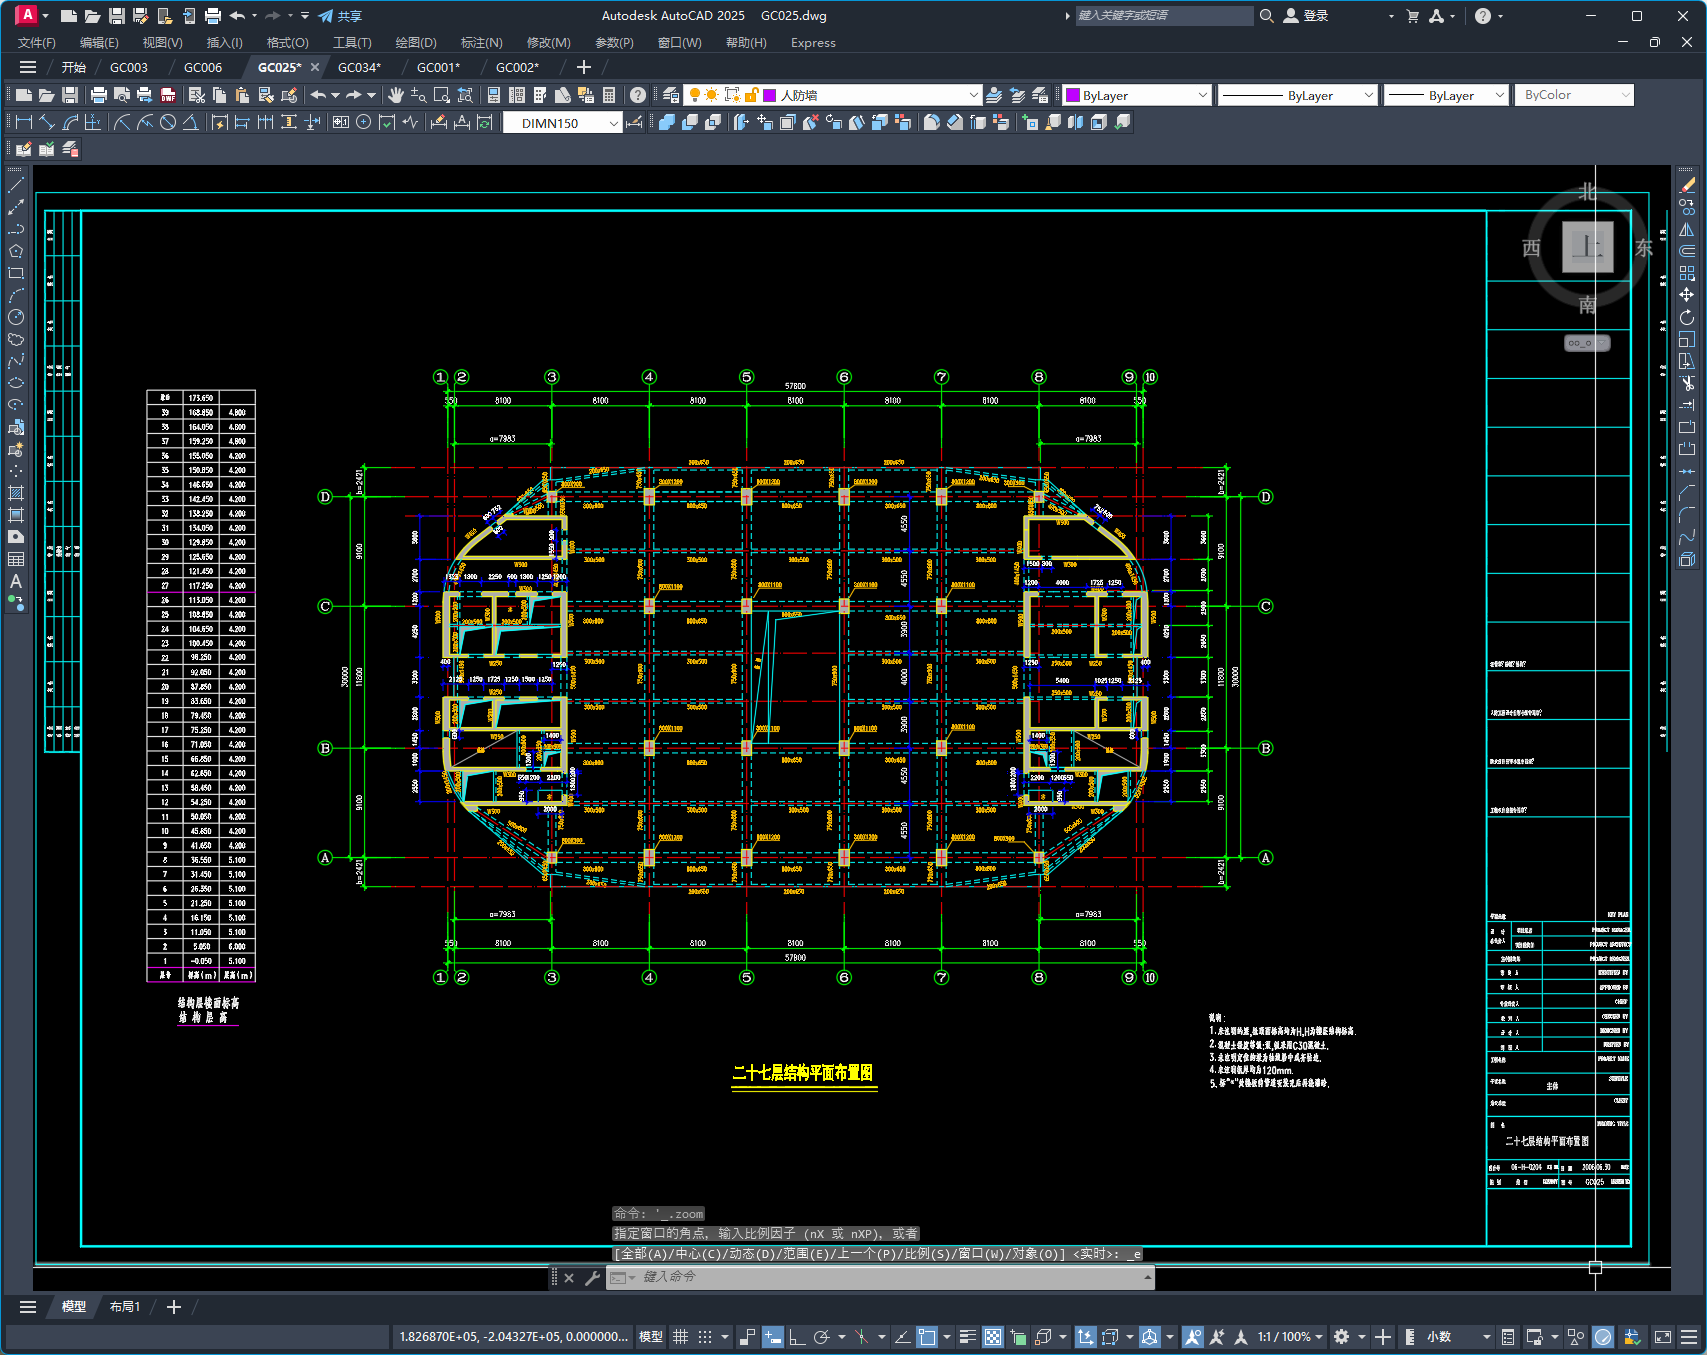Toggle hardware acceleration status icon

(x=1603, y=1337)
